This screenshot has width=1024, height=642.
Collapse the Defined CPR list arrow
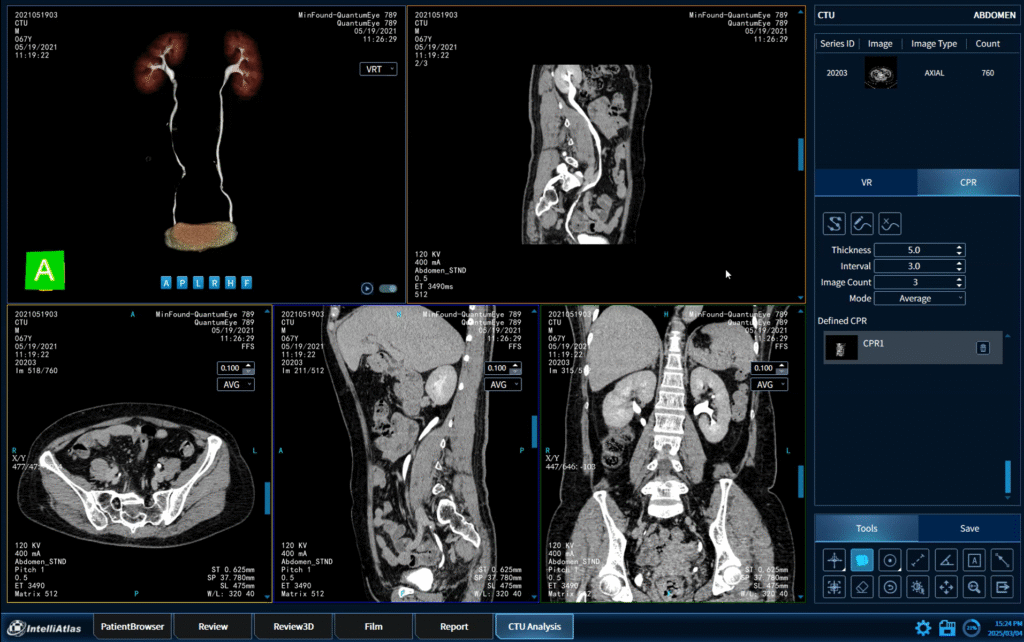[x=1008, y=336]
